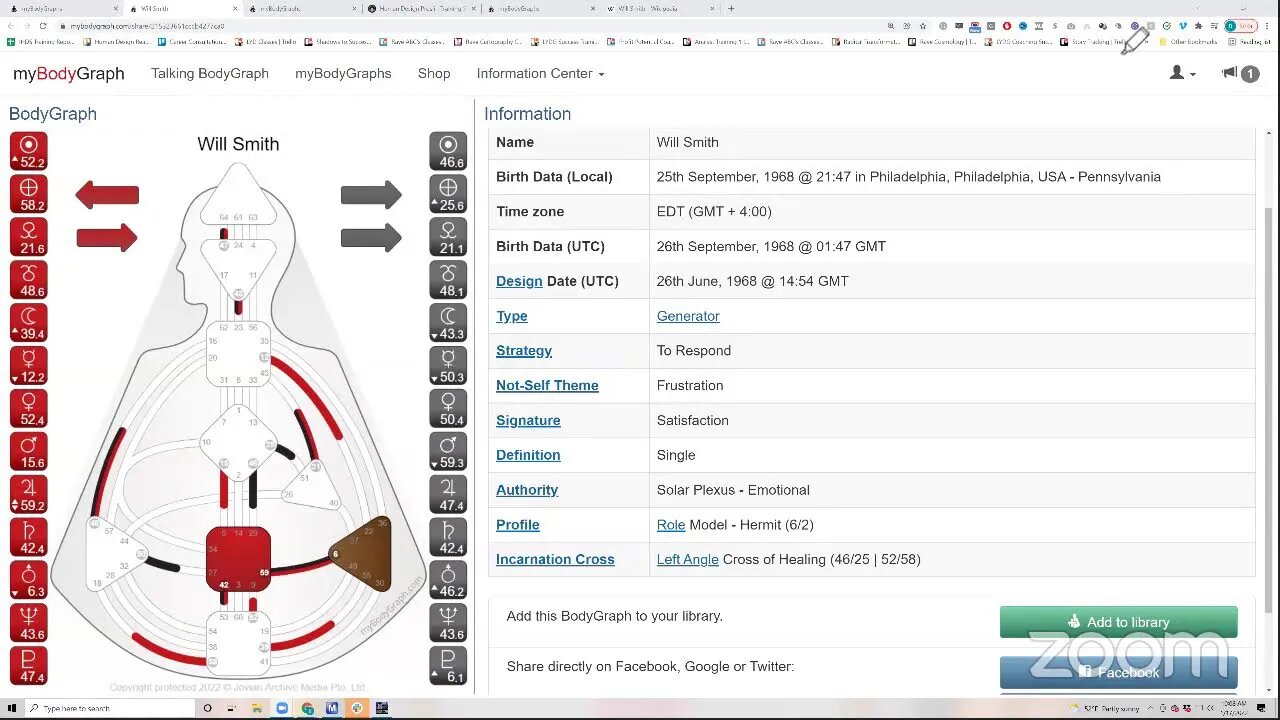
Task: Follow the Role link in Profile row
Action: click(x=671, y=525)
